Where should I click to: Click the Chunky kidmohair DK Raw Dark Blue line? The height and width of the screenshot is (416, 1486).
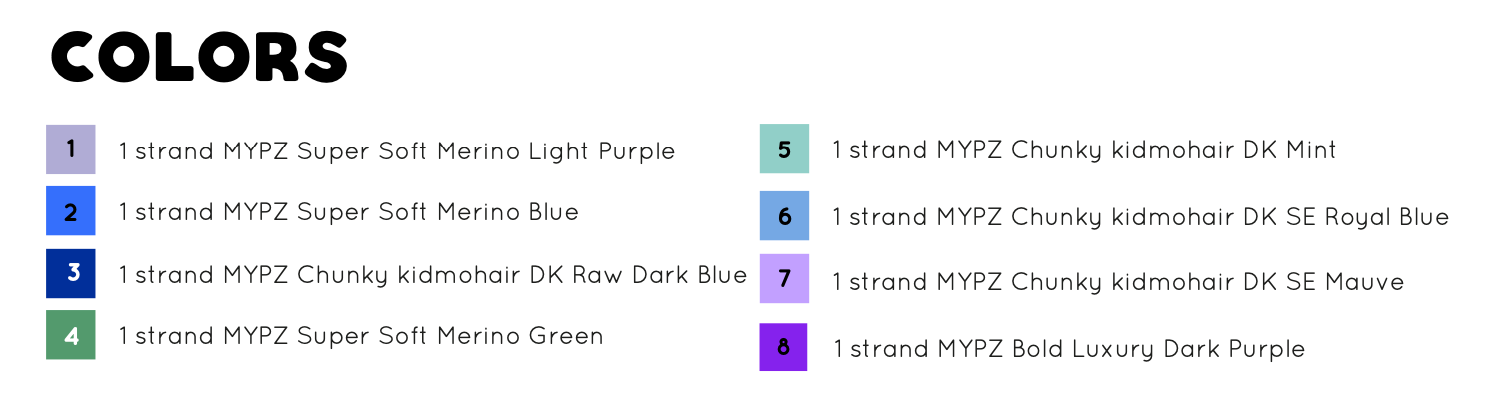[432, 275]
